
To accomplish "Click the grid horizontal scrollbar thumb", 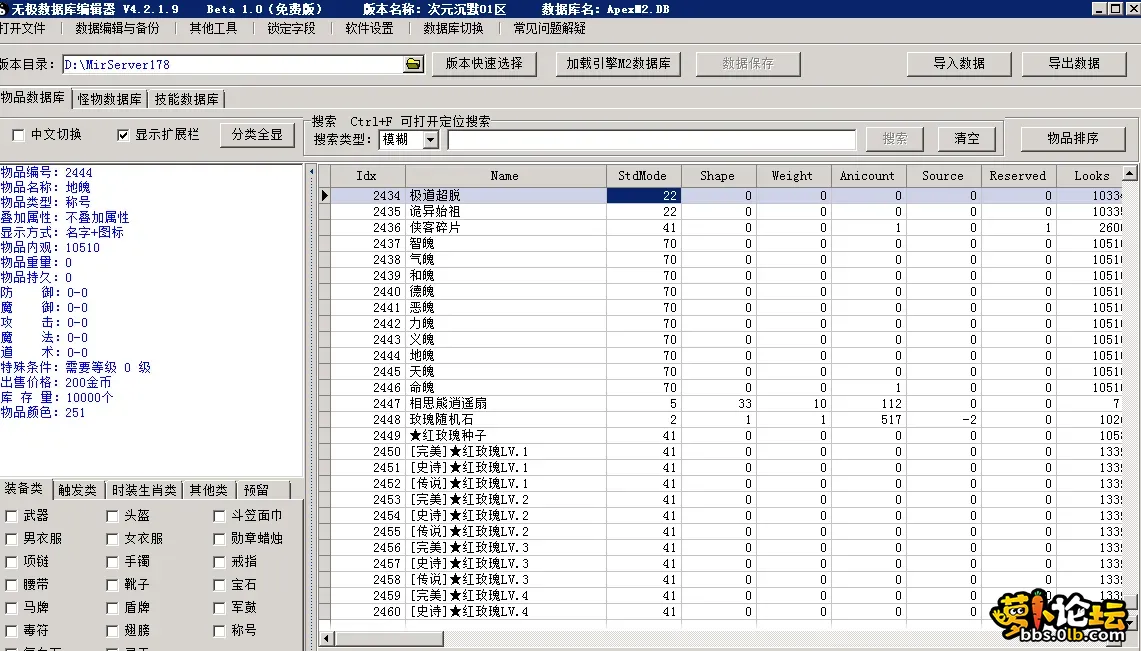I will tap(388, 639).
